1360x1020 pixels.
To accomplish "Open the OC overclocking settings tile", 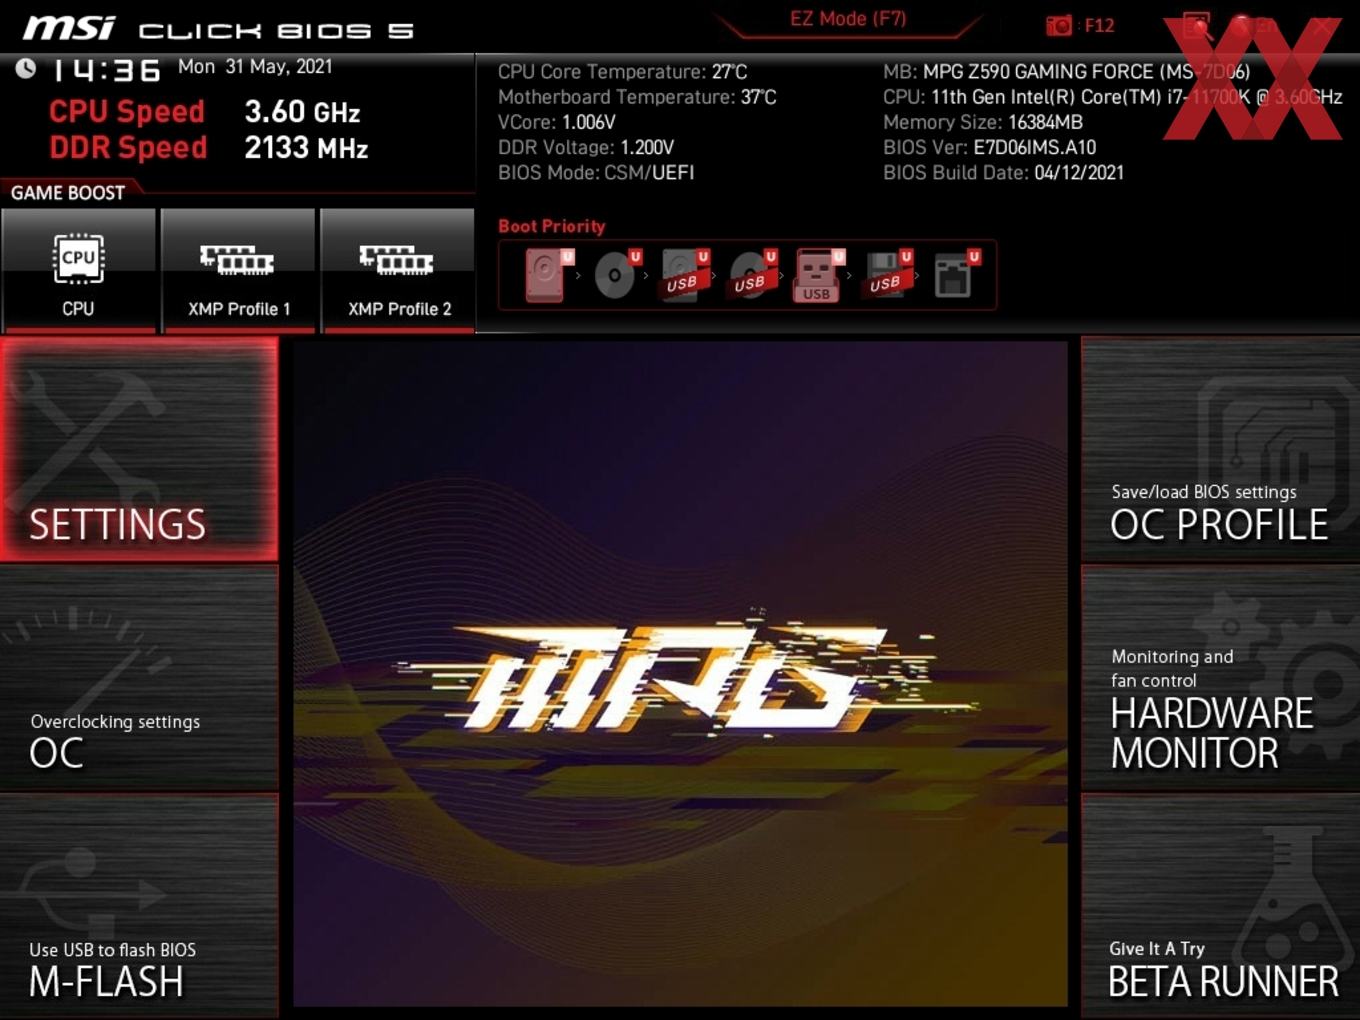I will point(139,678).
